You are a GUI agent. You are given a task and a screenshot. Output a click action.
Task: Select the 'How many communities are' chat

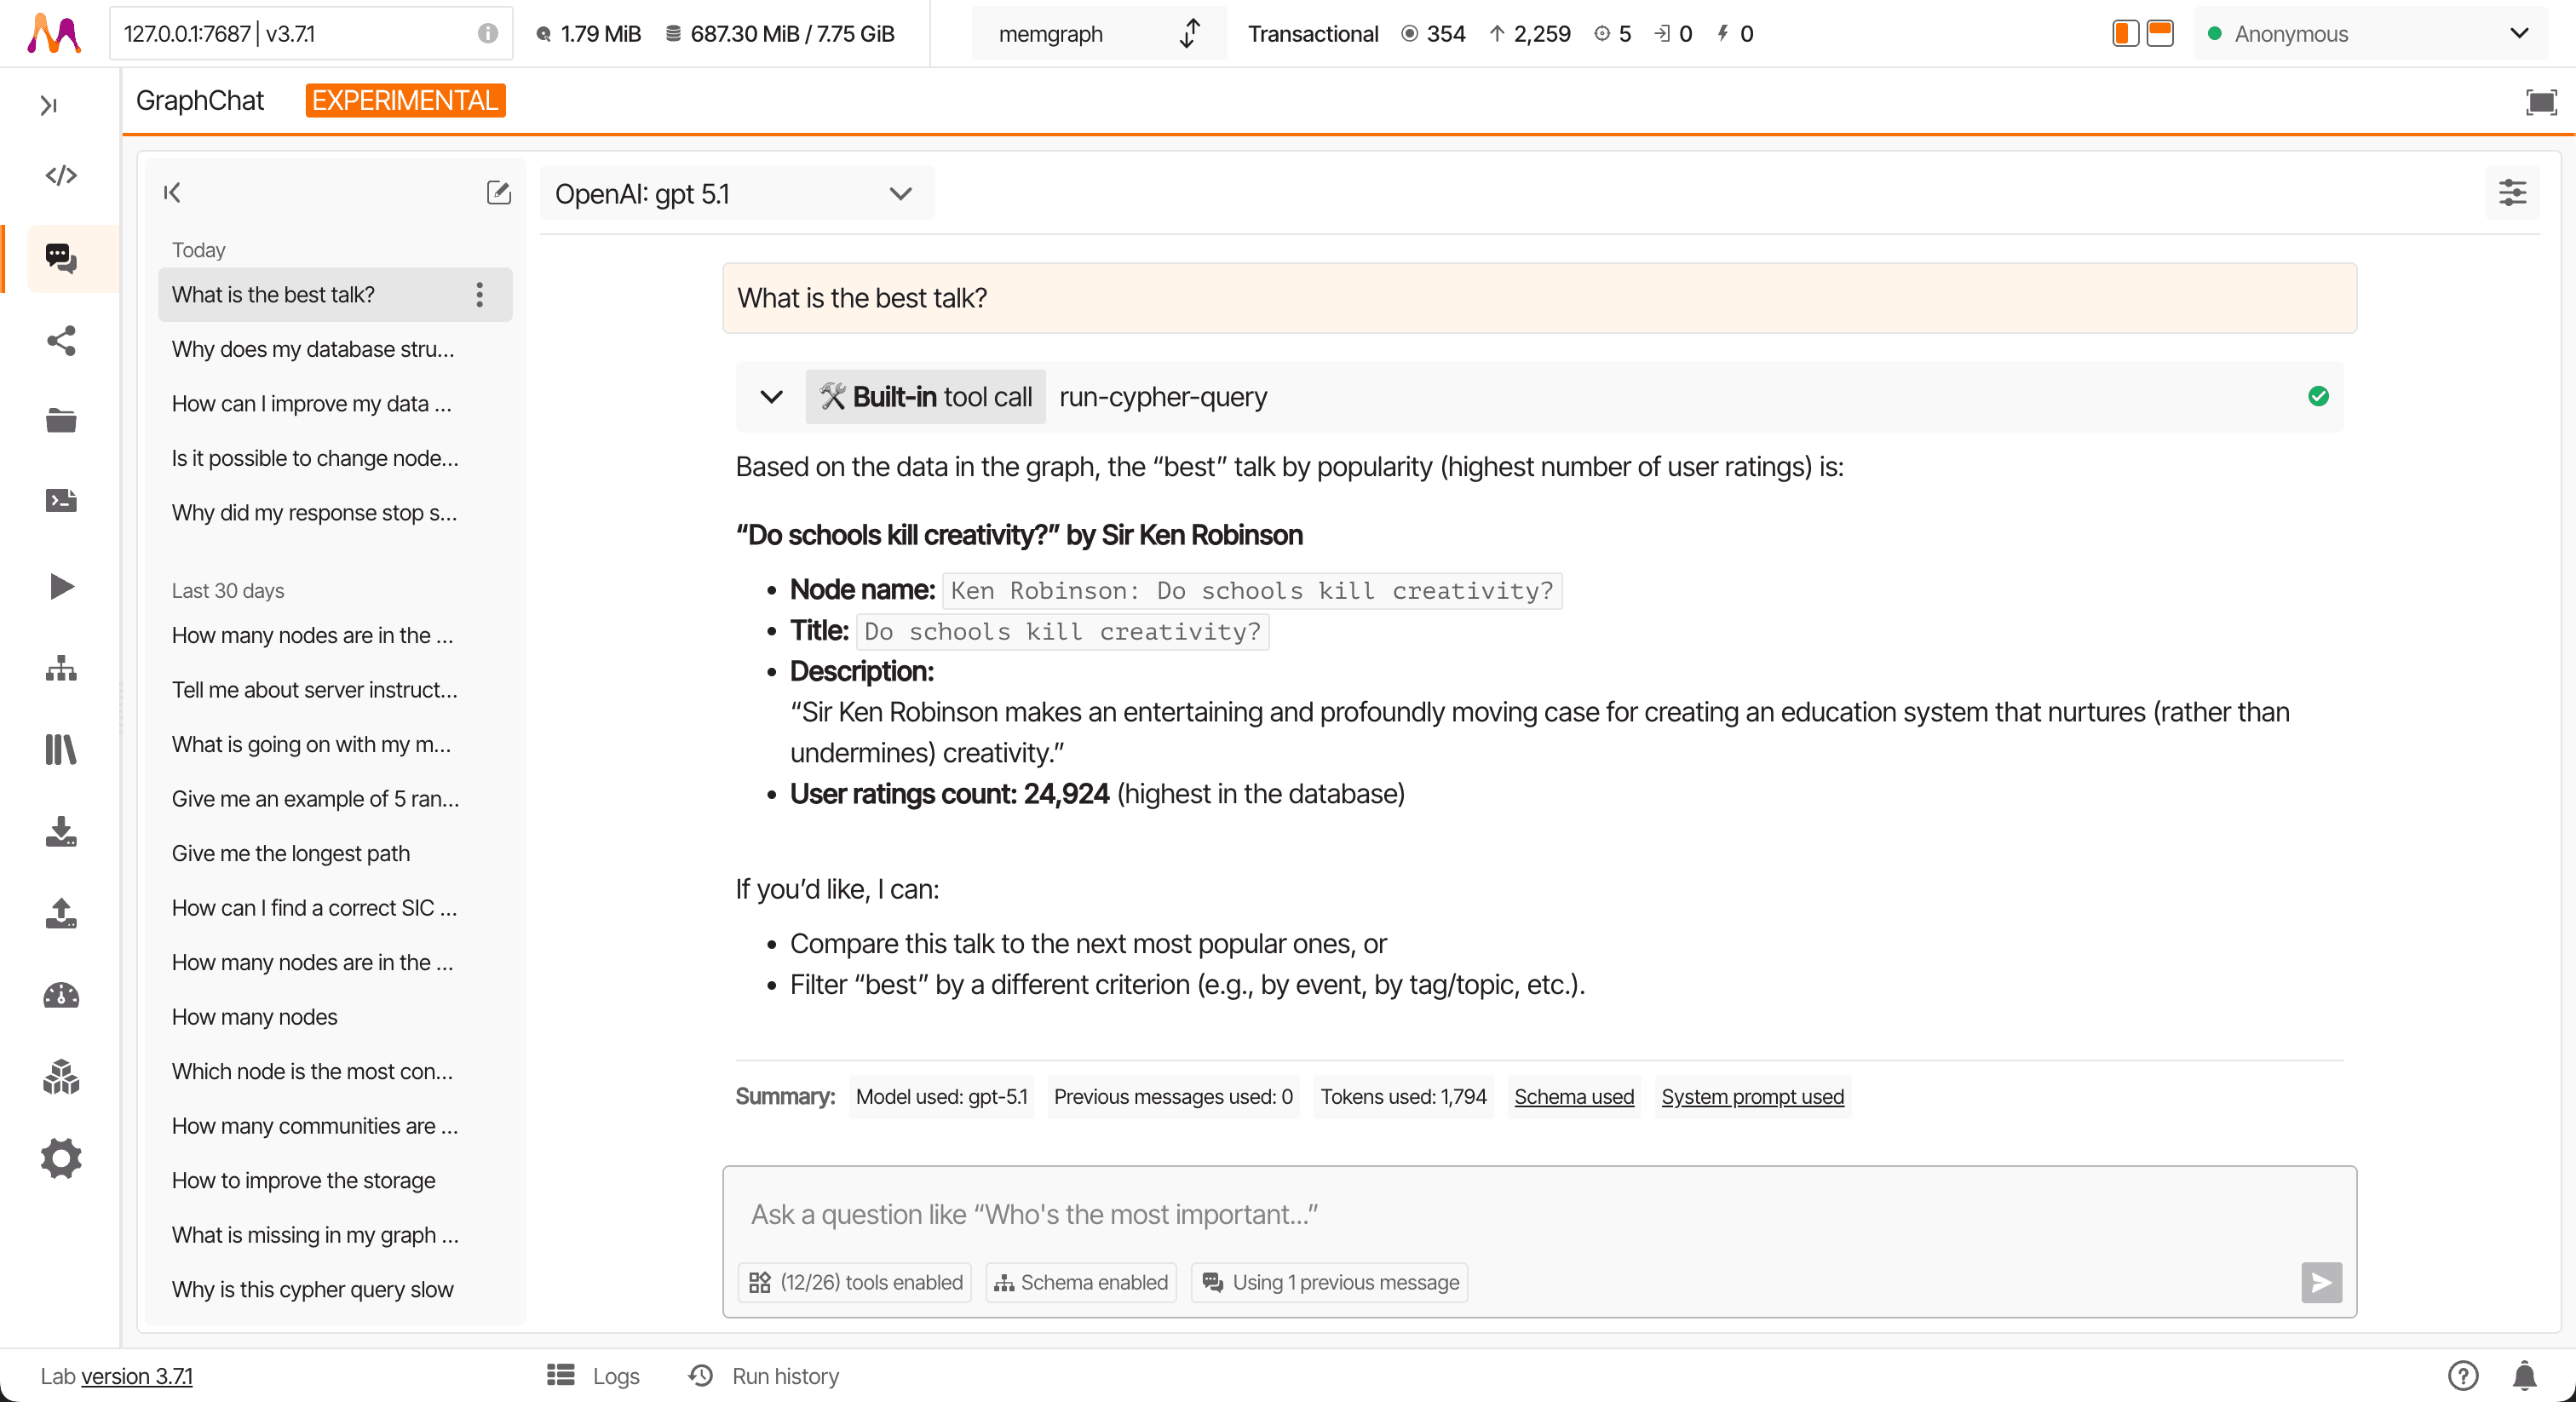[314, 1125]
